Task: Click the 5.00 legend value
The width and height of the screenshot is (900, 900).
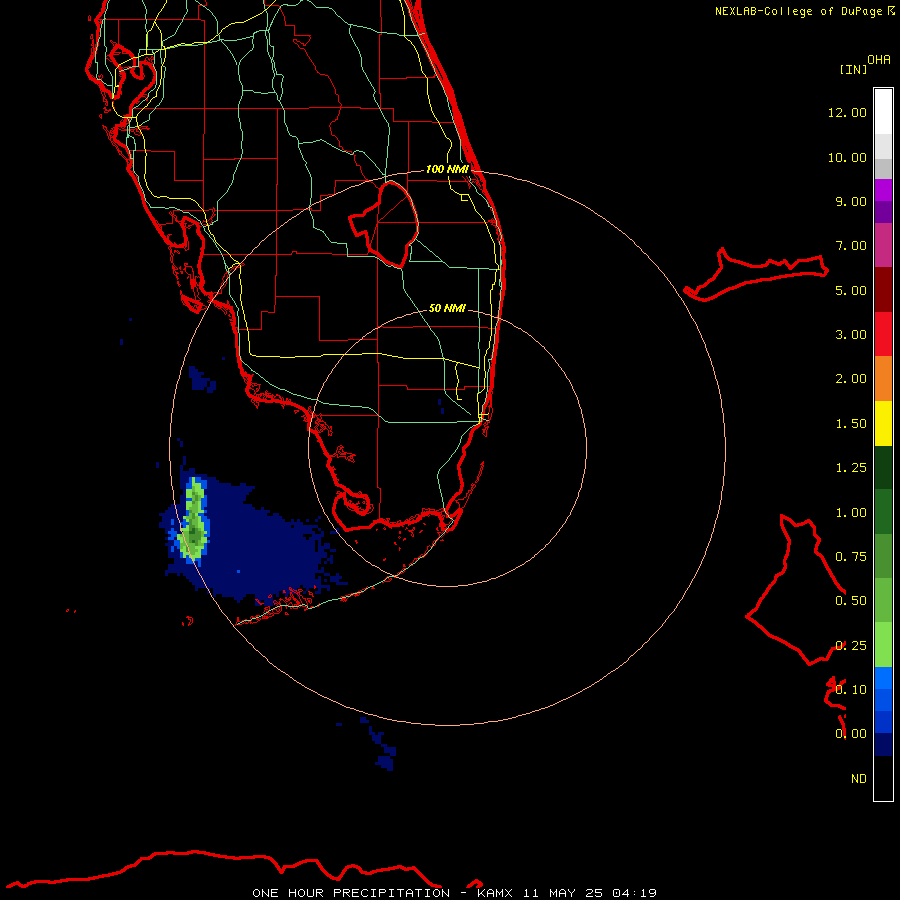Action: point(851,290)
